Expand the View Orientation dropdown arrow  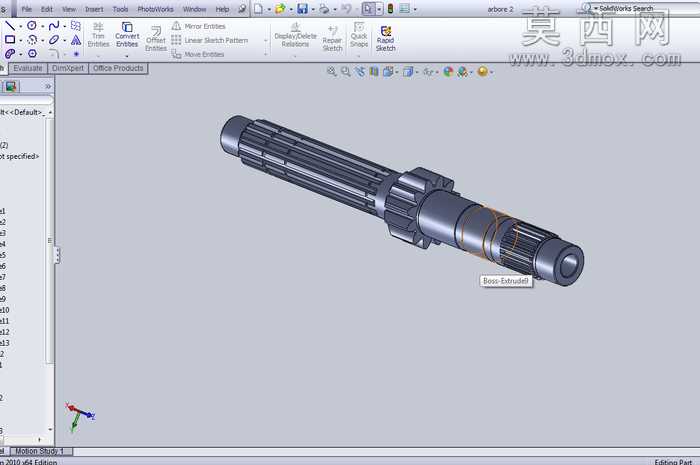click(x=396, y=72)
